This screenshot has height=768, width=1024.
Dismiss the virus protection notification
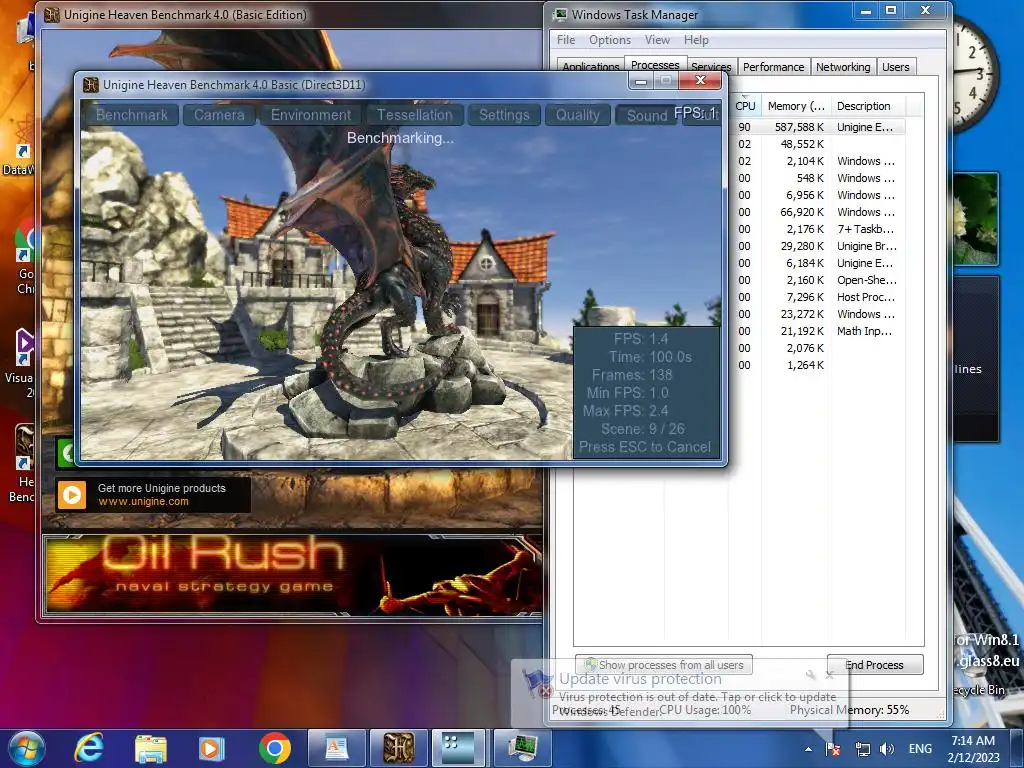829,675
